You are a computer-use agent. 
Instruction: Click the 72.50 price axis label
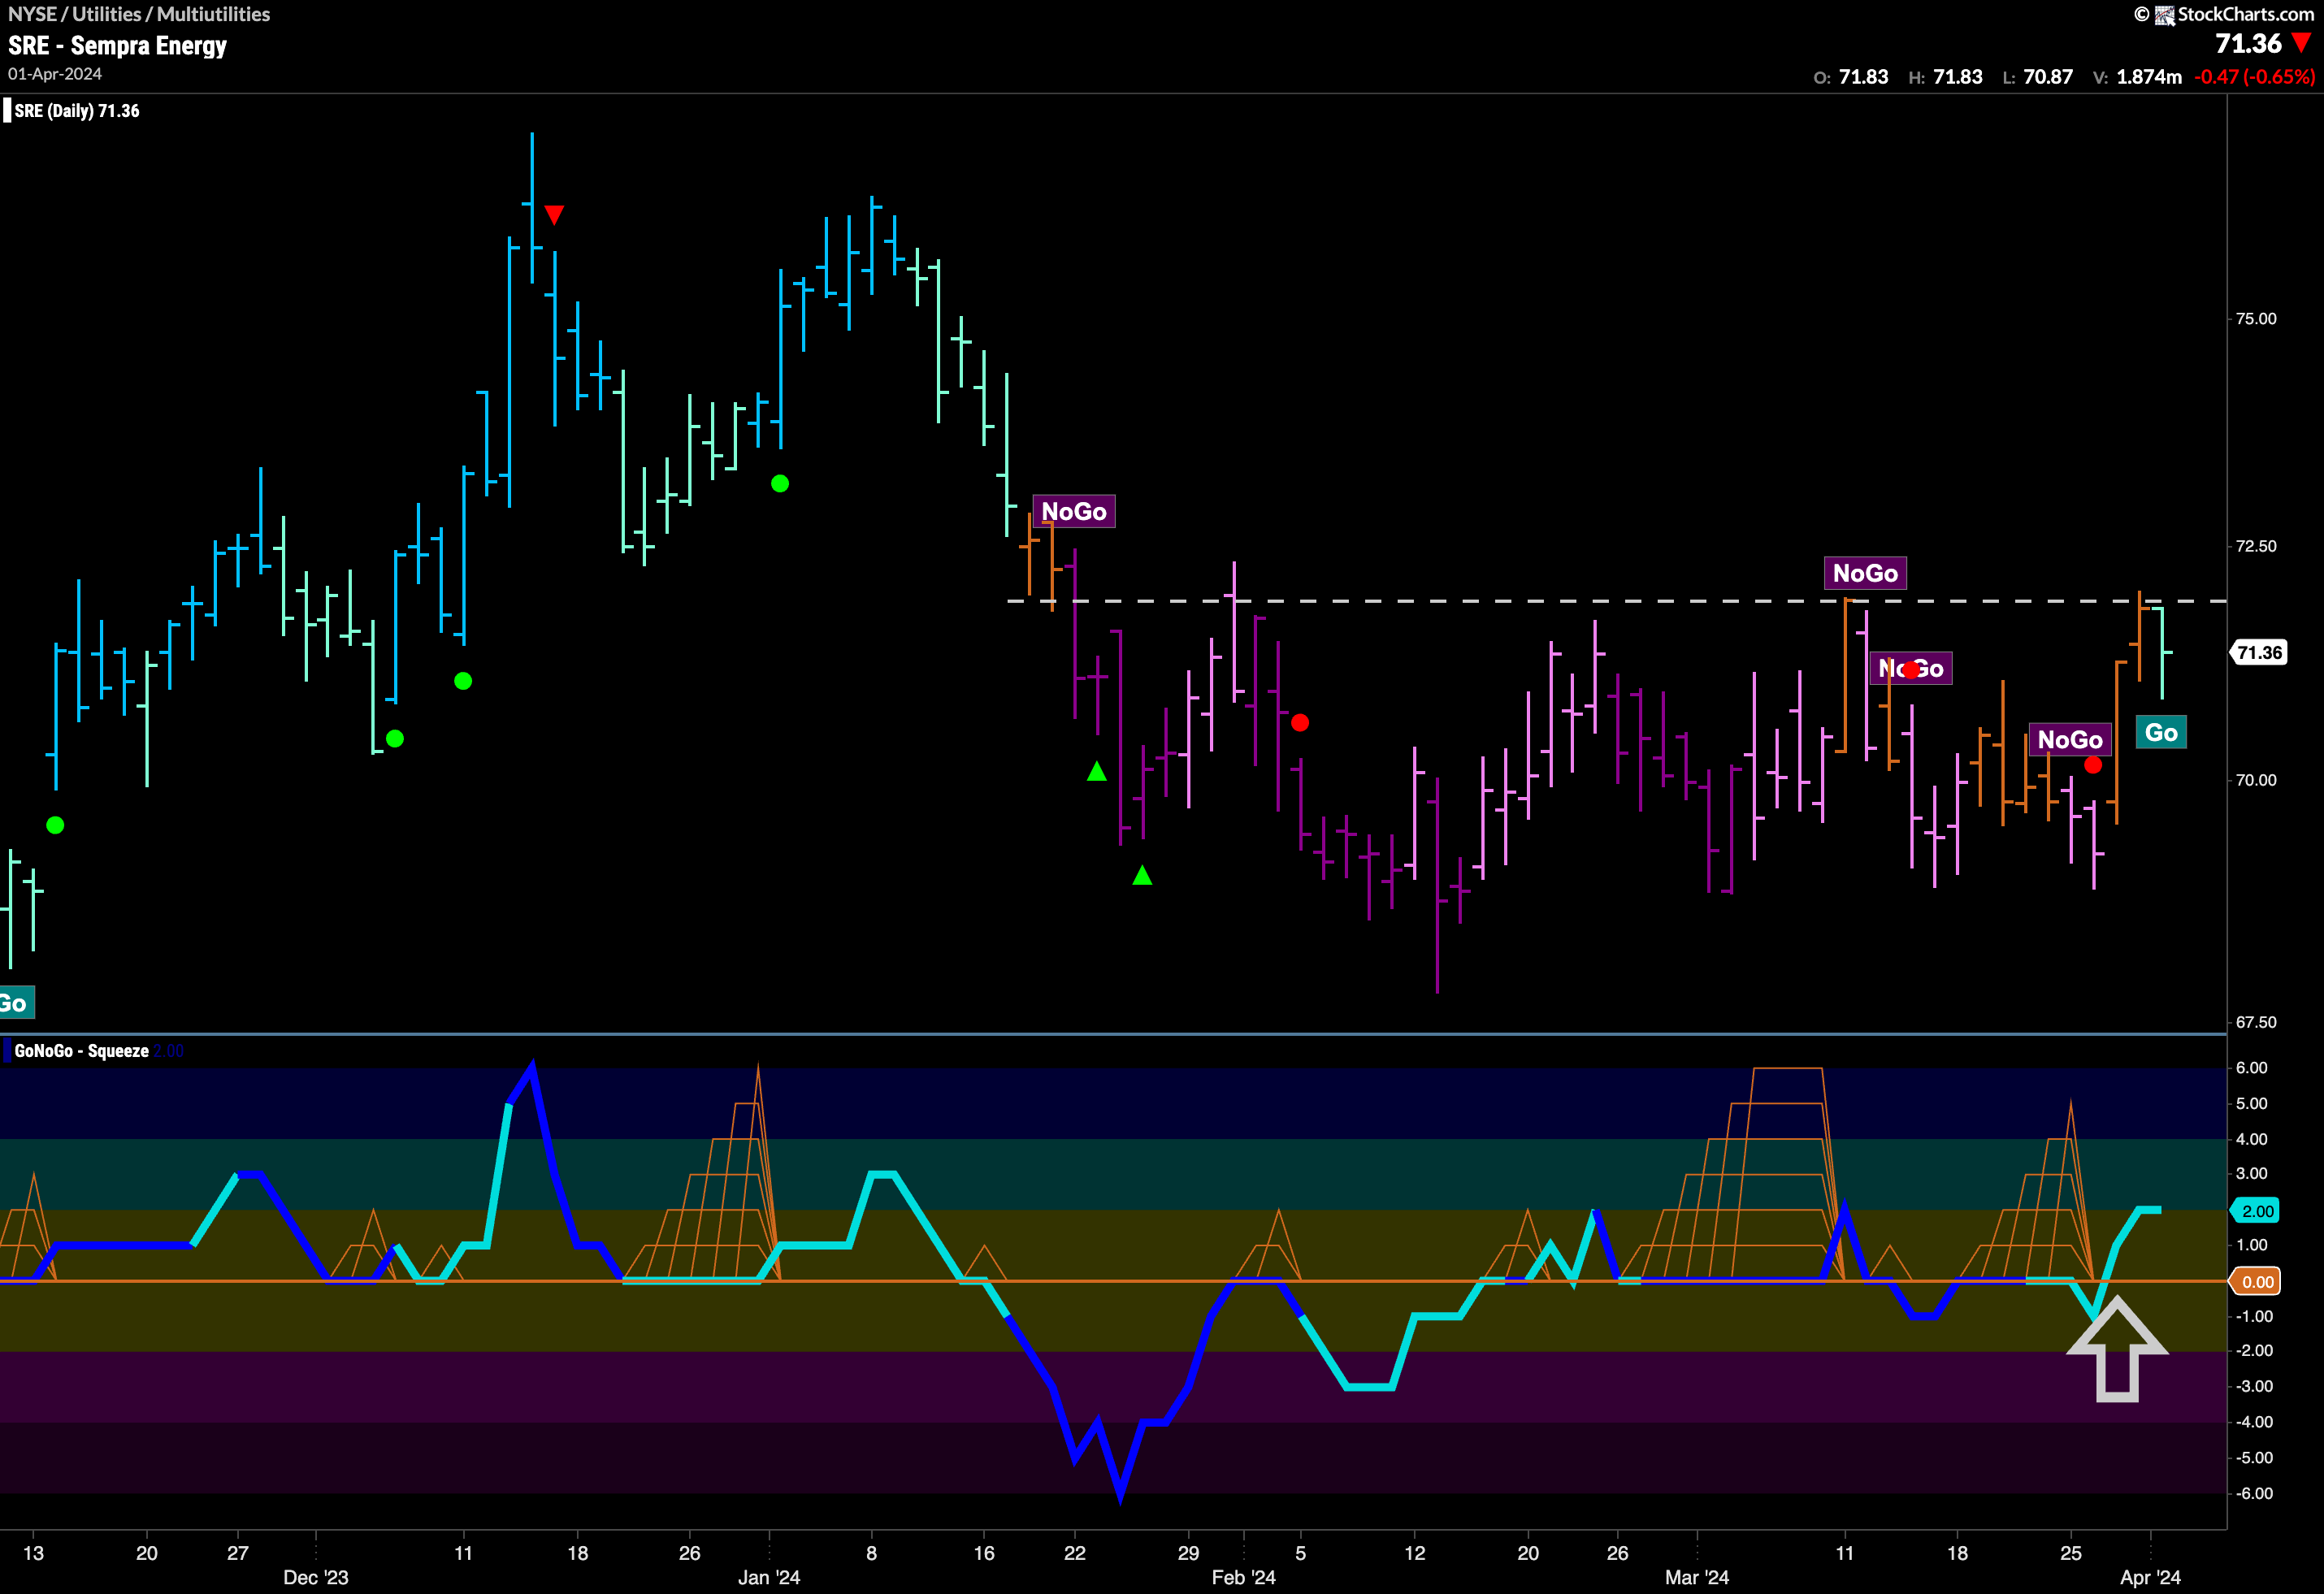(2256, 546)
